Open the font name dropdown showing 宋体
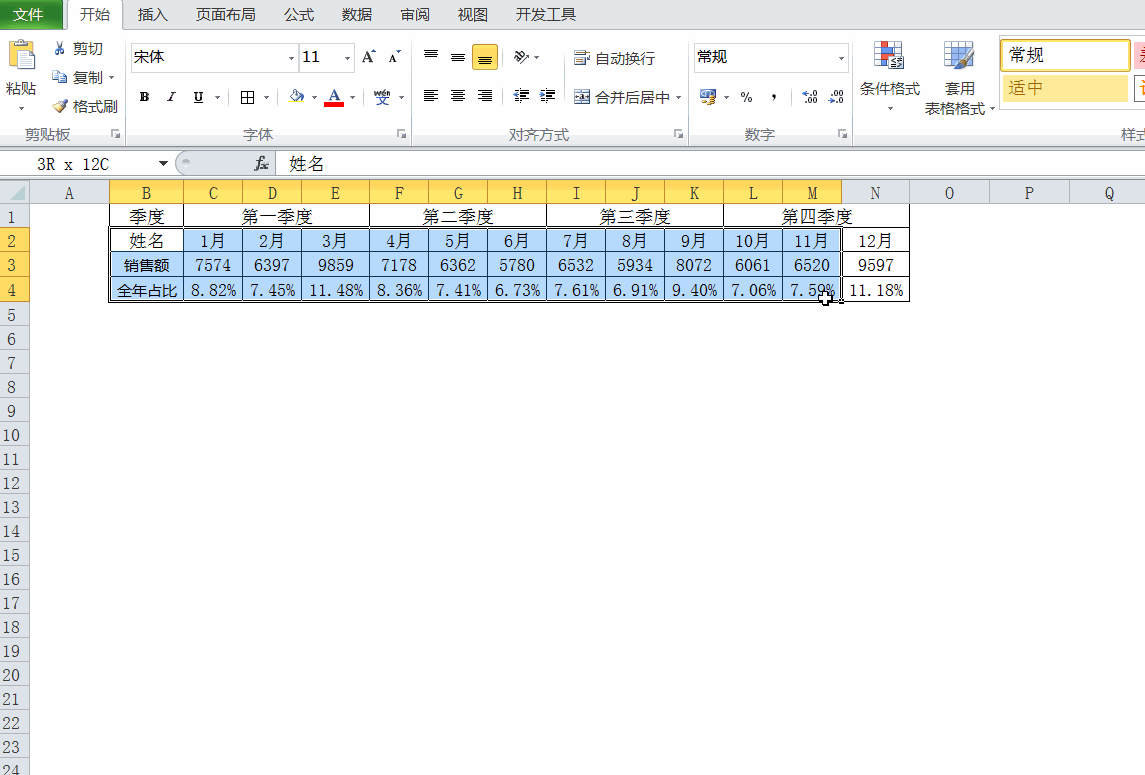The image size is (1145, 775). [x=290, y=57]
